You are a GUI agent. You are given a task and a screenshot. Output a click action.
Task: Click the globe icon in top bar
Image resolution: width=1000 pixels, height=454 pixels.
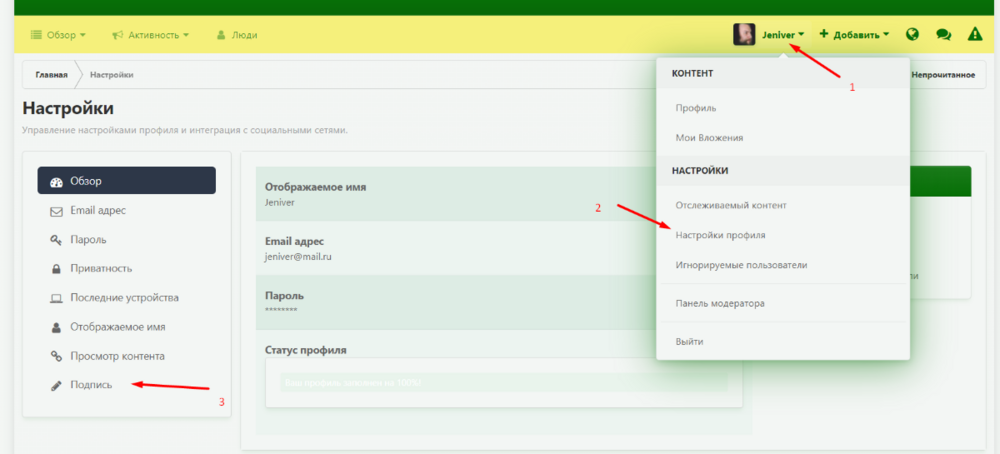(912, 34)
